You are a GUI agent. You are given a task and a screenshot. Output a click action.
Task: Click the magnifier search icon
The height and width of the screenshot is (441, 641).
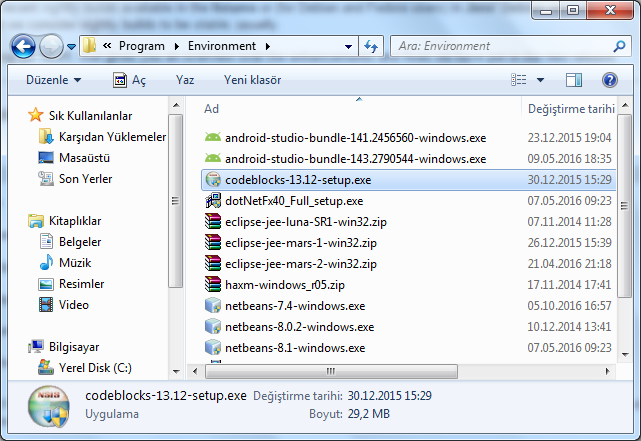click(x=619, y=46)
